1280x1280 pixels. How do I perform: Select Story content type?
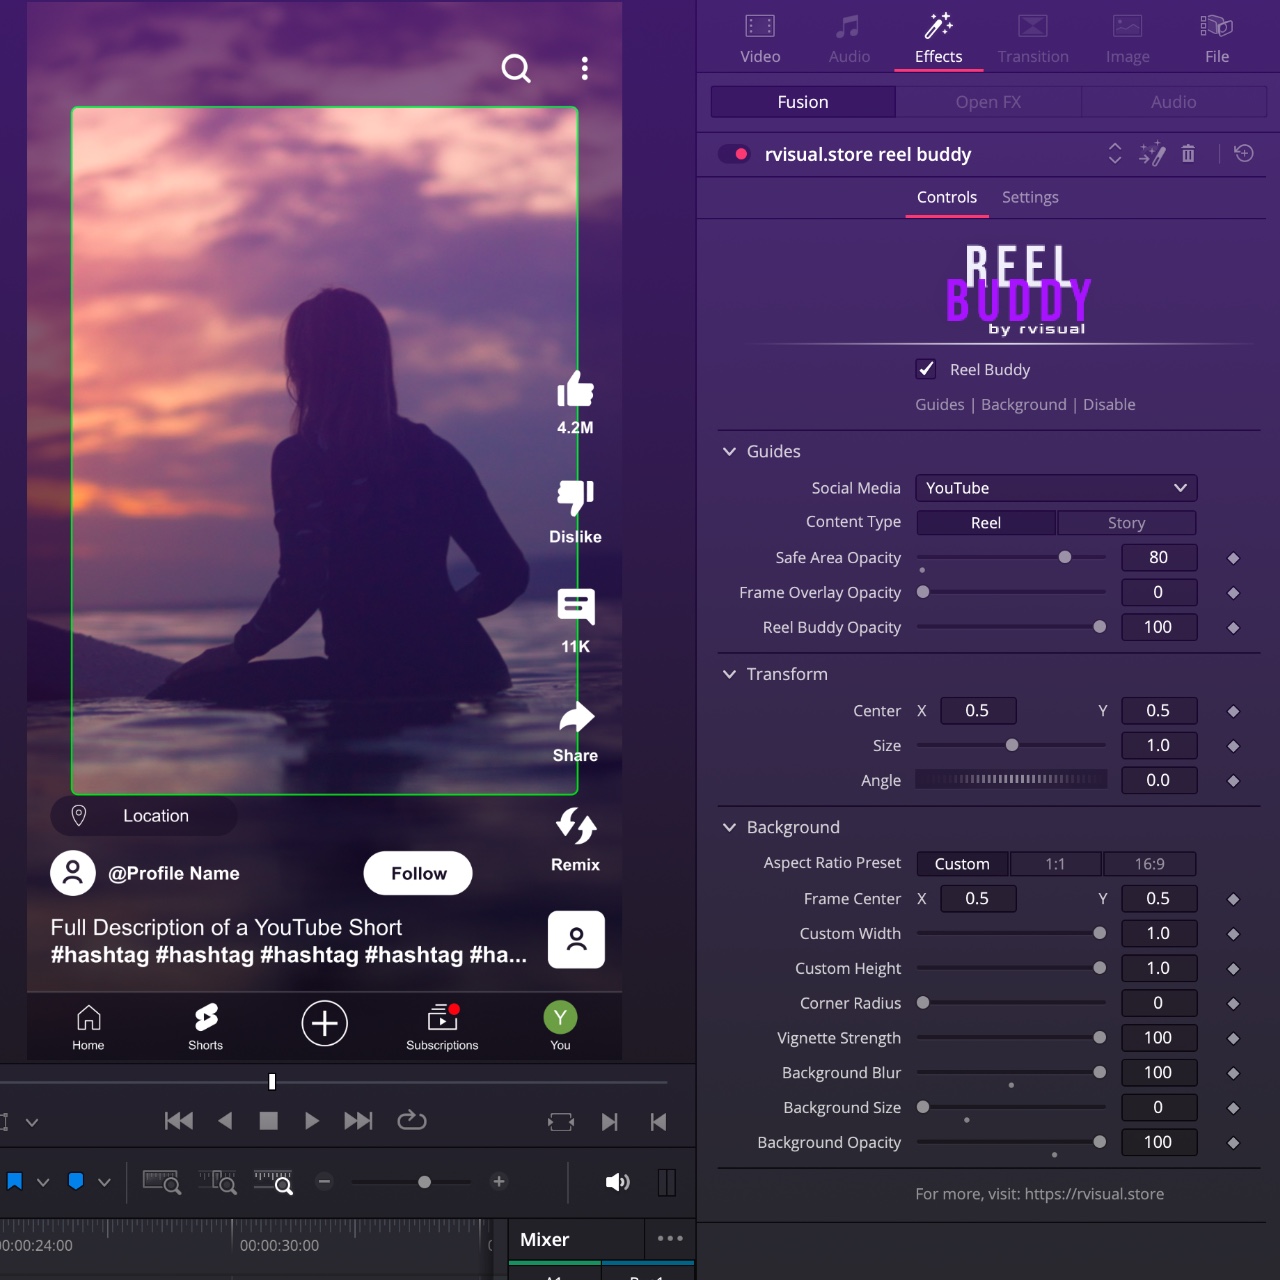[1126, 523]
